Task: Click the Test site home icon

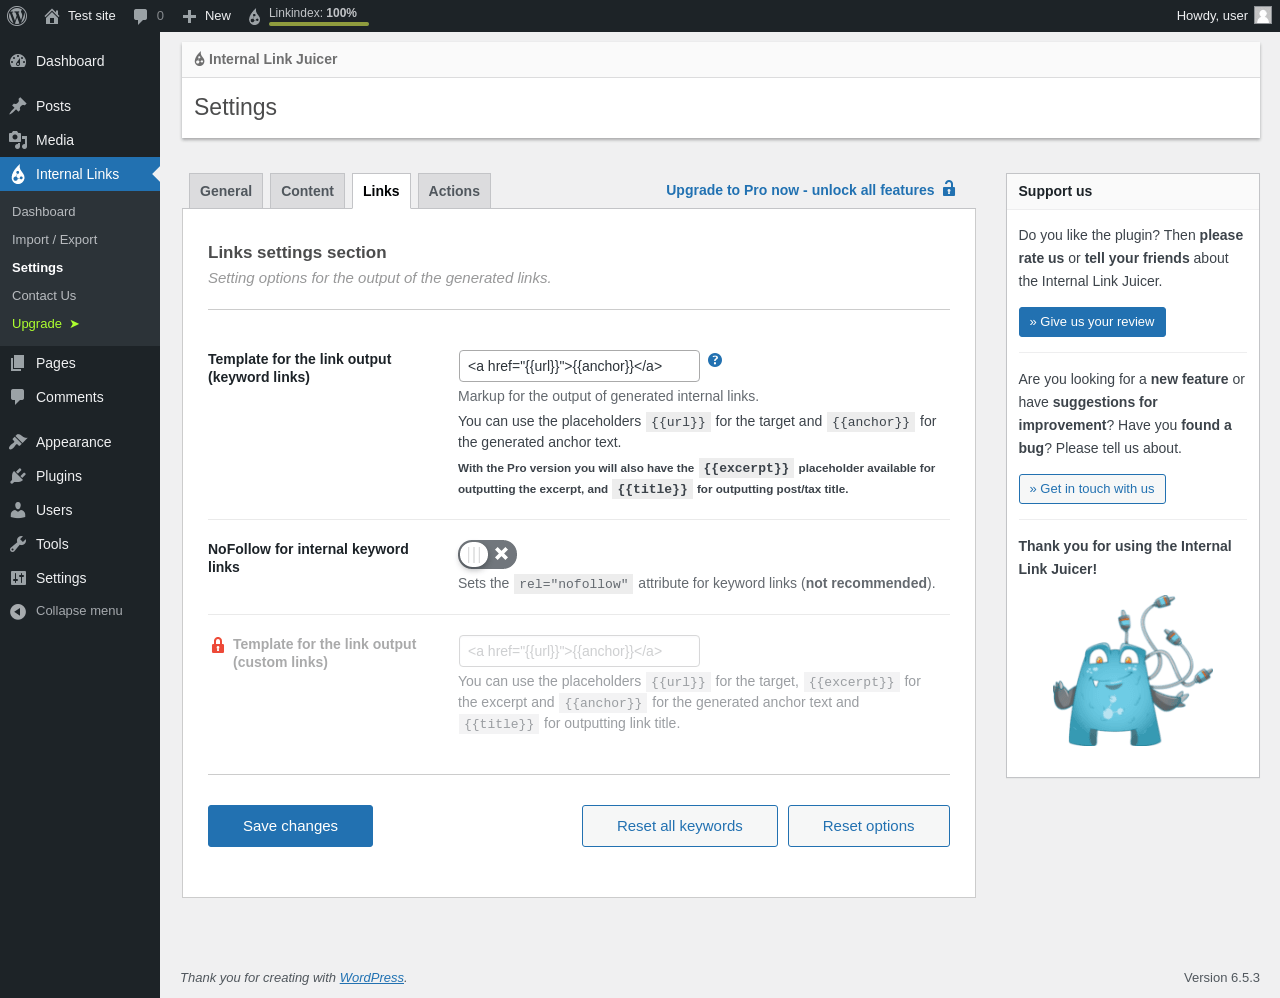Action: click(52, 16)
